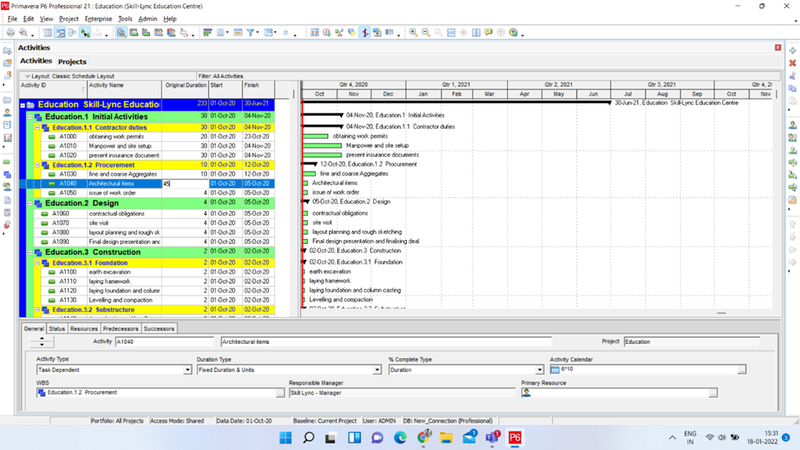Collapse Education.1.1 Contractor duties band

[37, 128]
